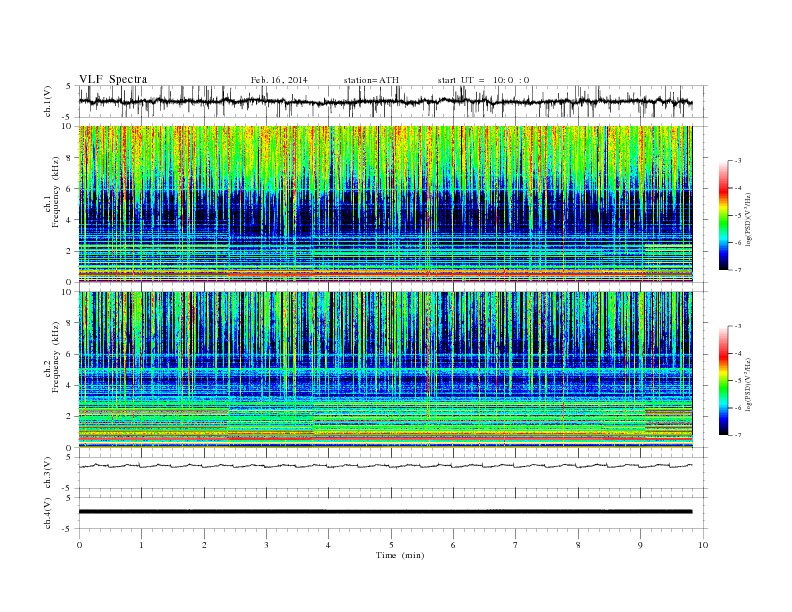Click the "8" kHz tick on ch.1 frequency axis
This screenshot has height=612, width=792.
(x=69, y=158)
